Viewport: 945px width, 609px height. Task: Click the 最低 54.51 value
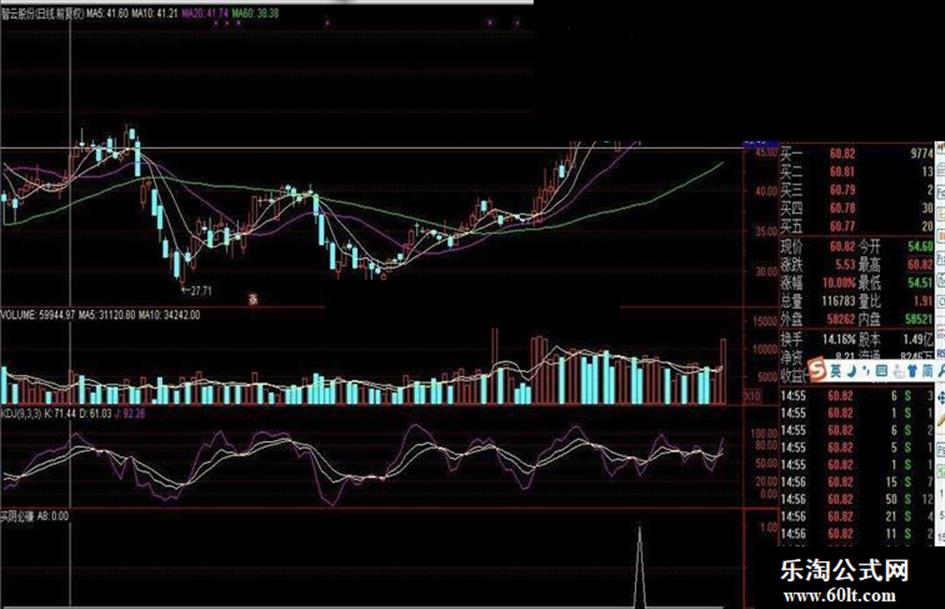point(920,282)
